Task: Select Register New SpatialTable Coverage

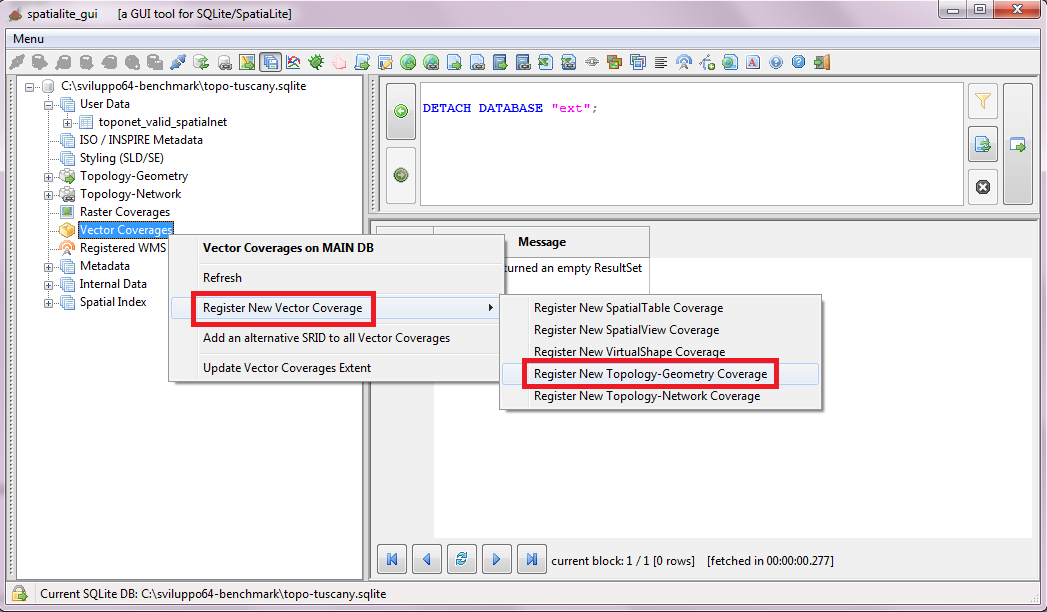Action: (x=660, y=308)
